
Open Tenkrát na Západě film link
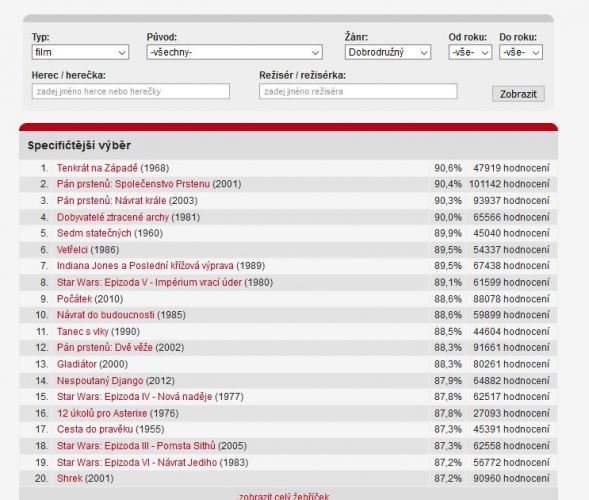point(97,168)
